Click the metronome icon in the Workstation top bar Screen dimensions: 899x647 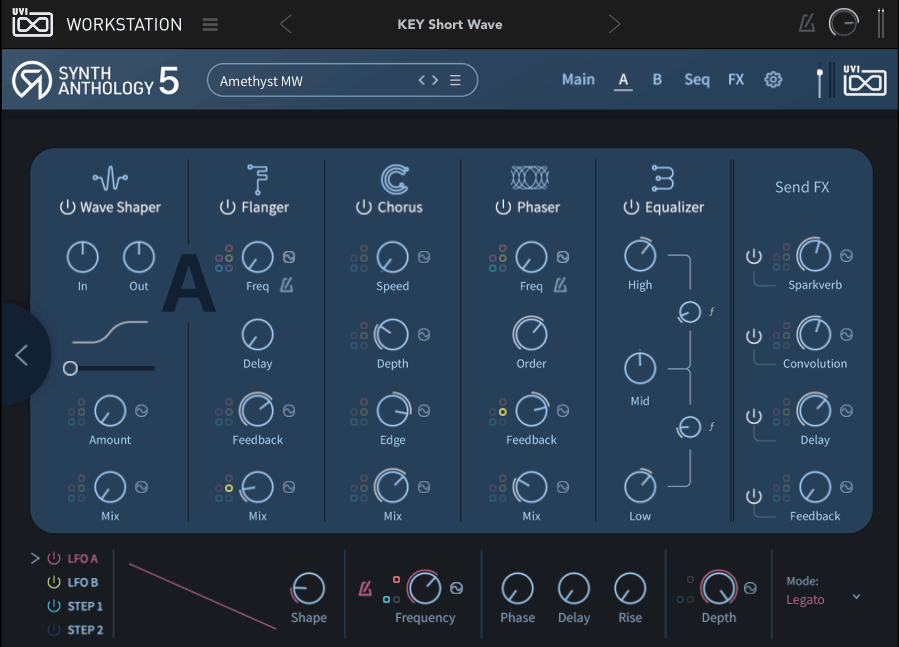click(807, 24)
